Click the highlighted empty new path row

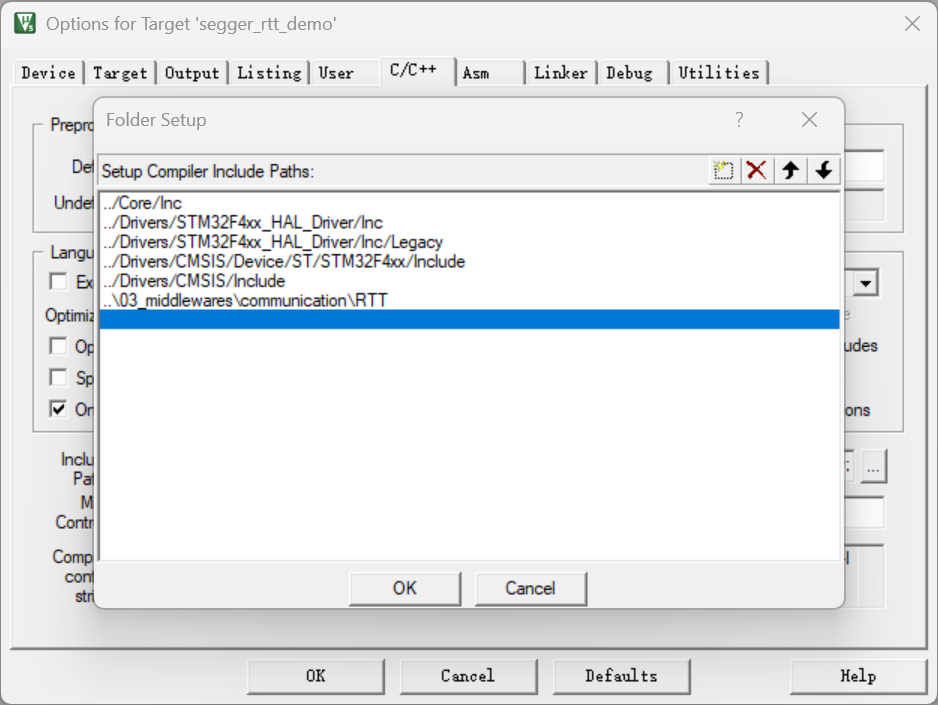[x=469, y=319]
